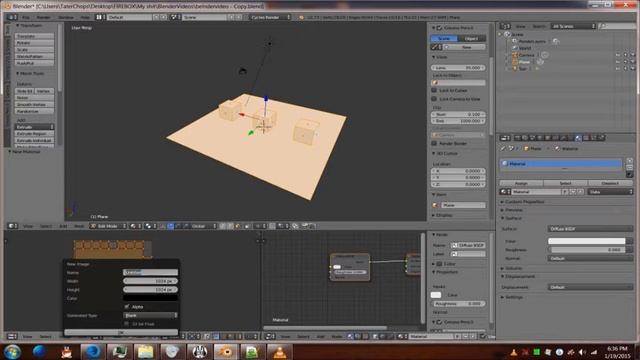Open Blender from the Windows taskbar
640x360 pixels.
click(x=225, y=351)
